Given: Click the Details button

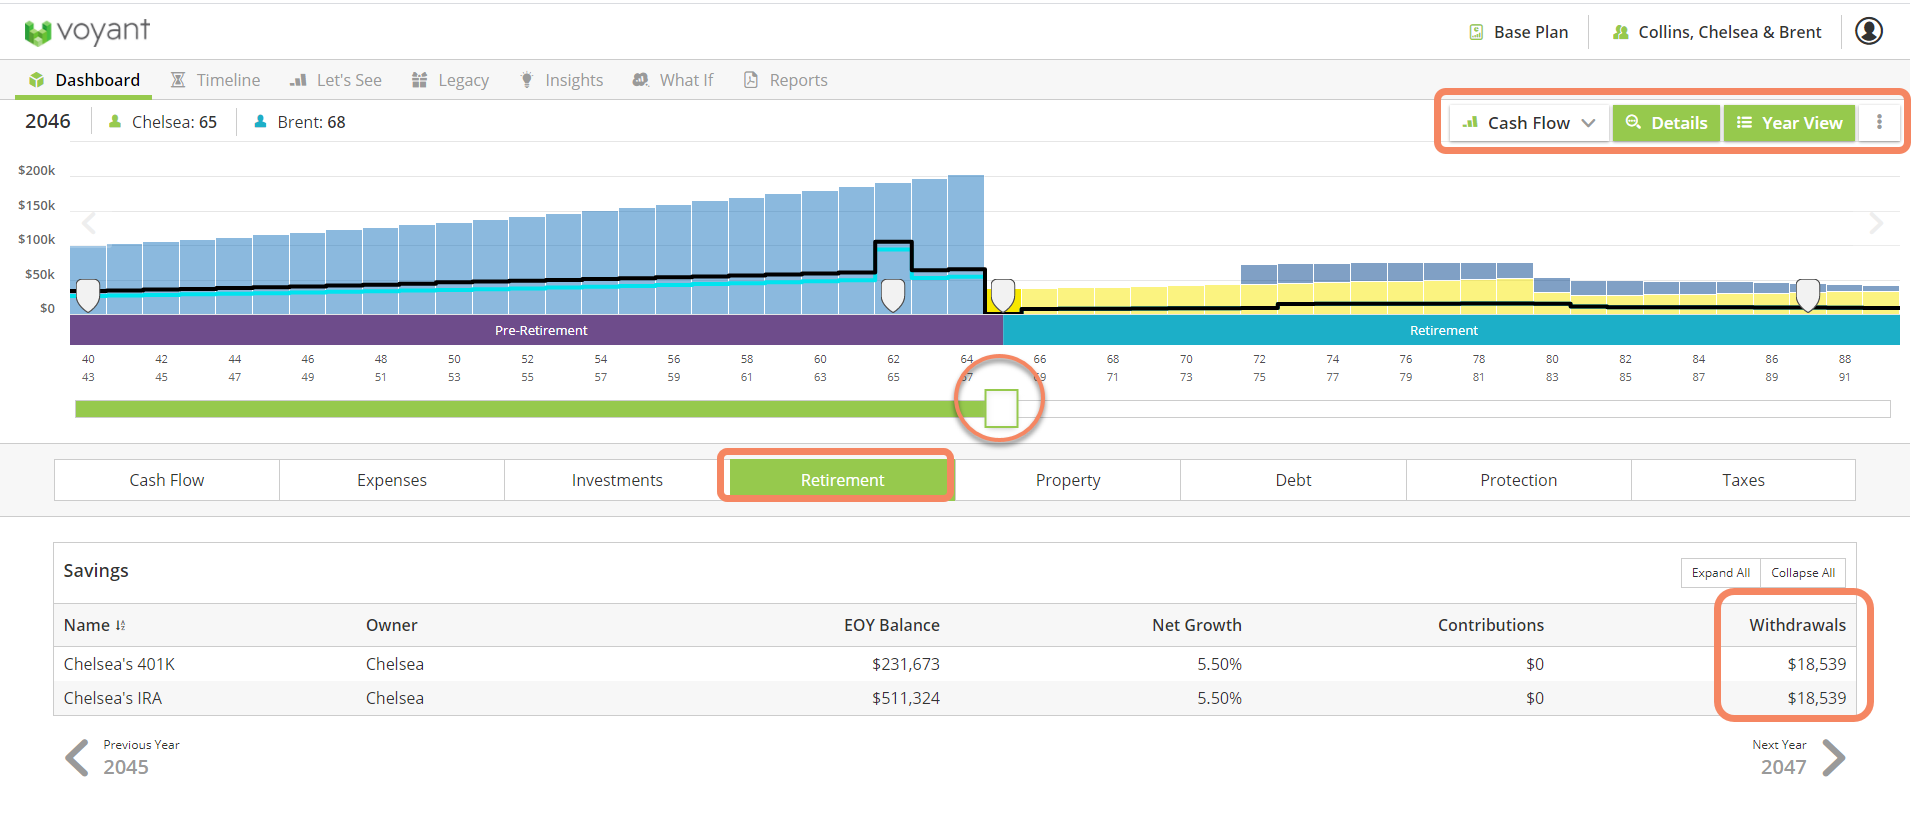Looking at the screenshot, I should point(1666,123).
